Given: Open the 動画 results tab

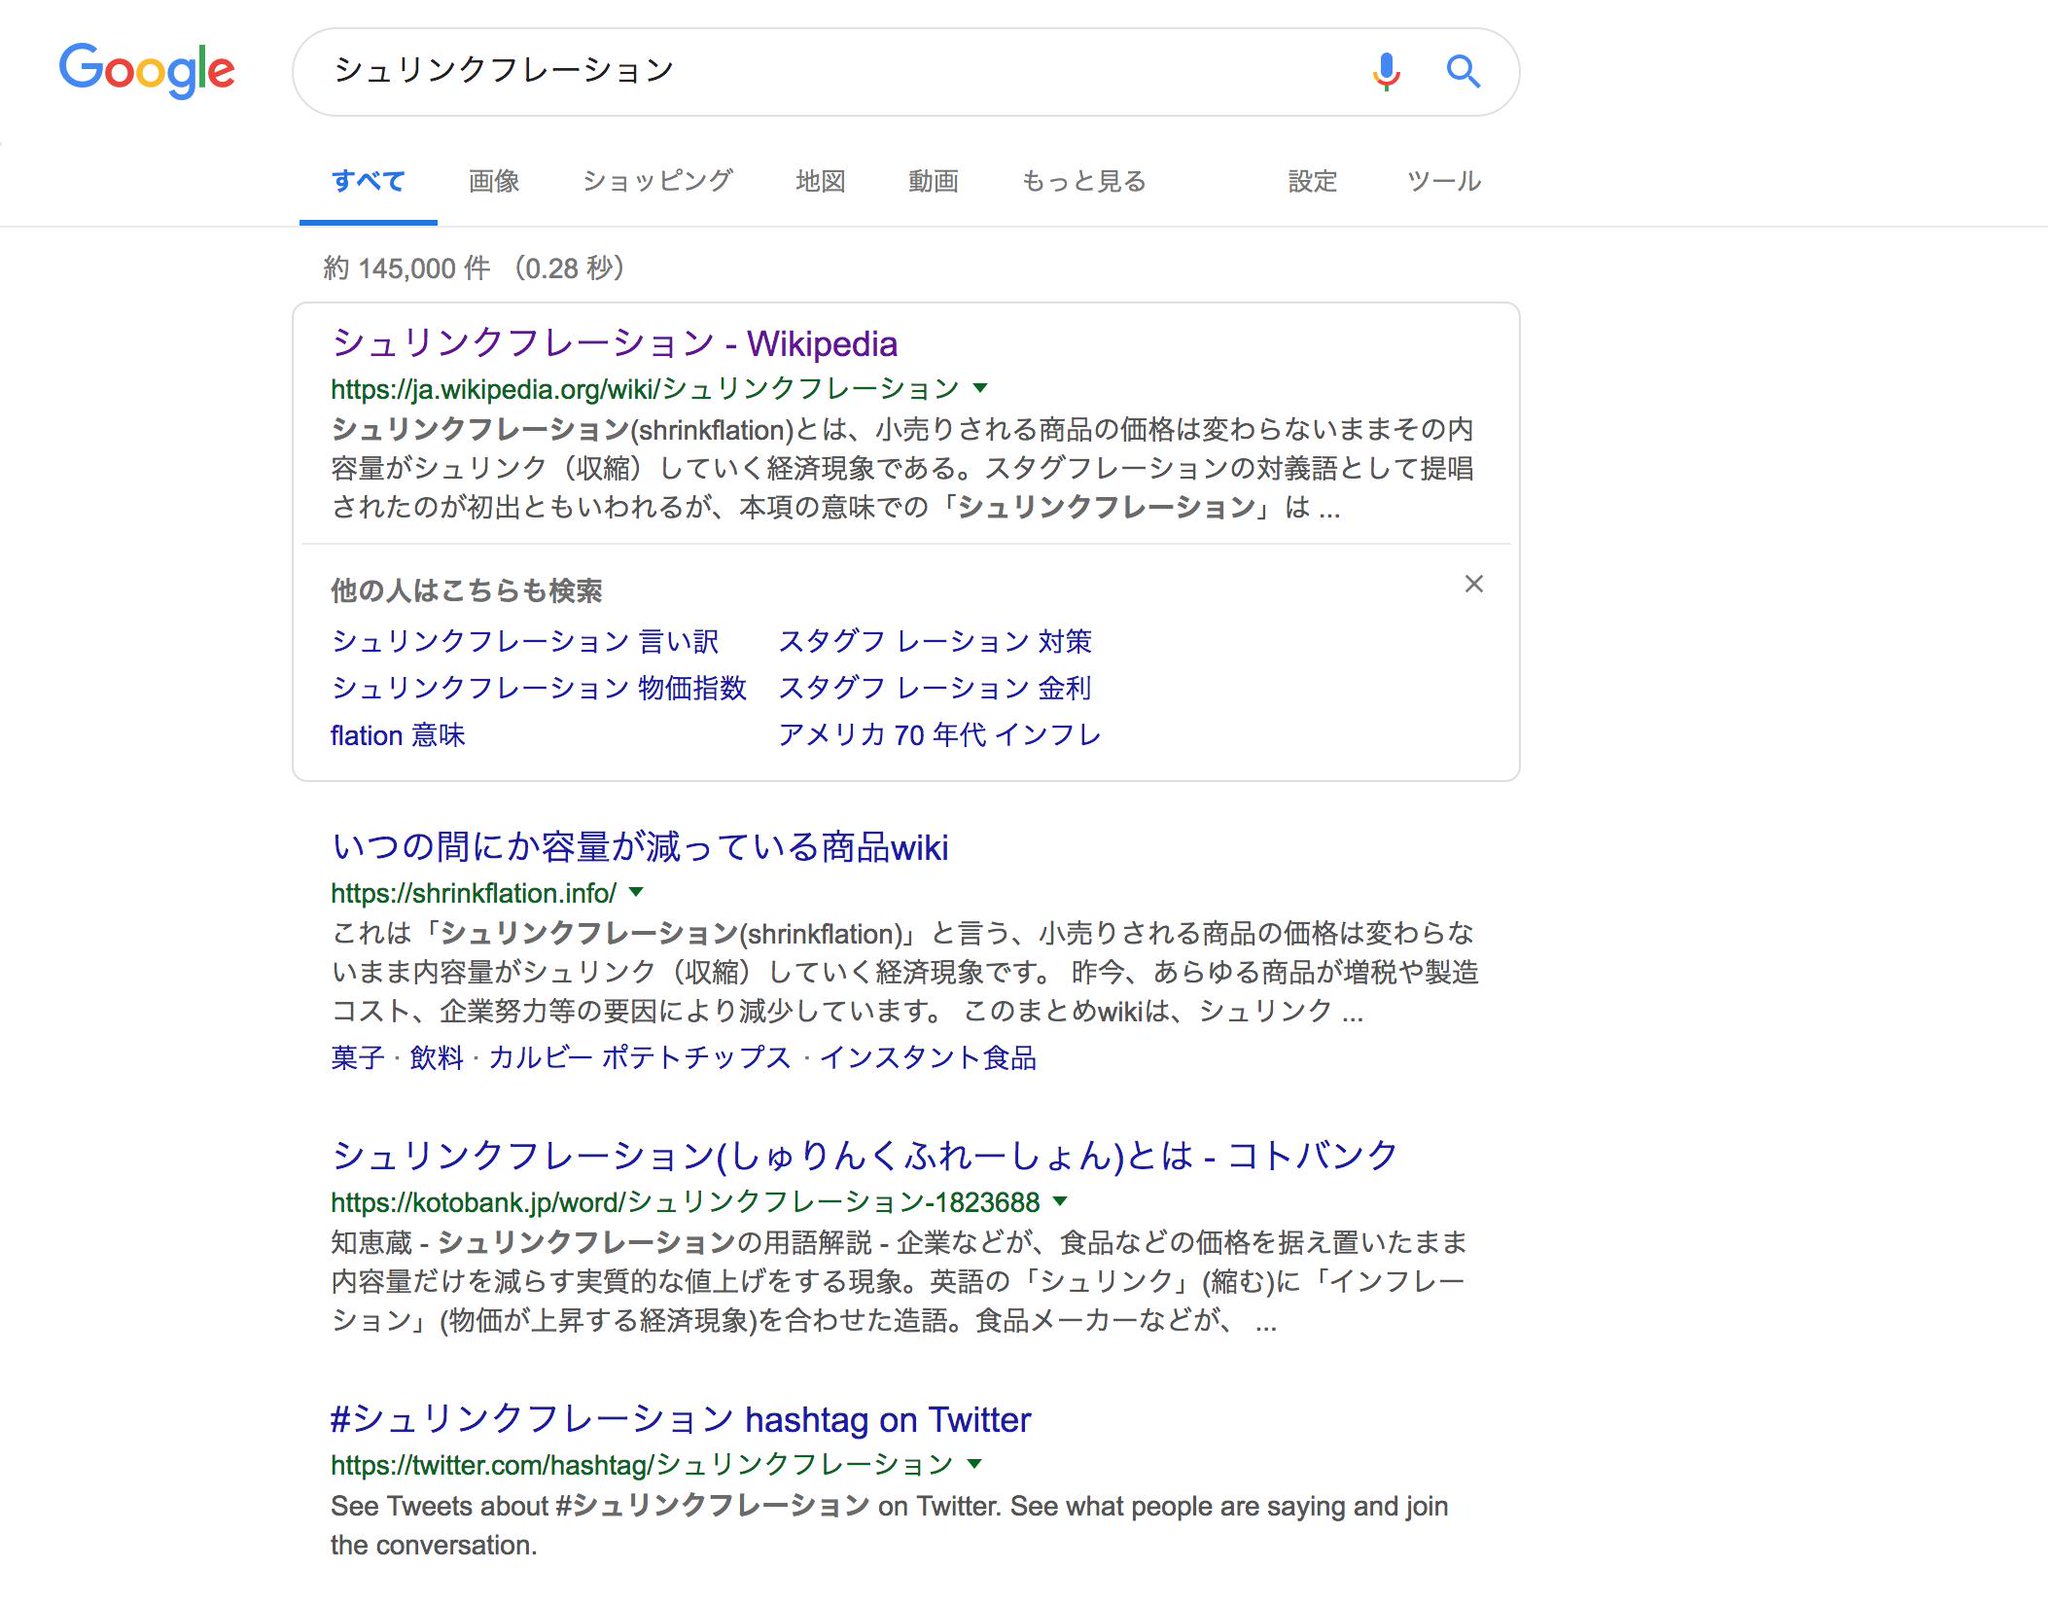Looking at the screenshot, I should tap(933, 181).
